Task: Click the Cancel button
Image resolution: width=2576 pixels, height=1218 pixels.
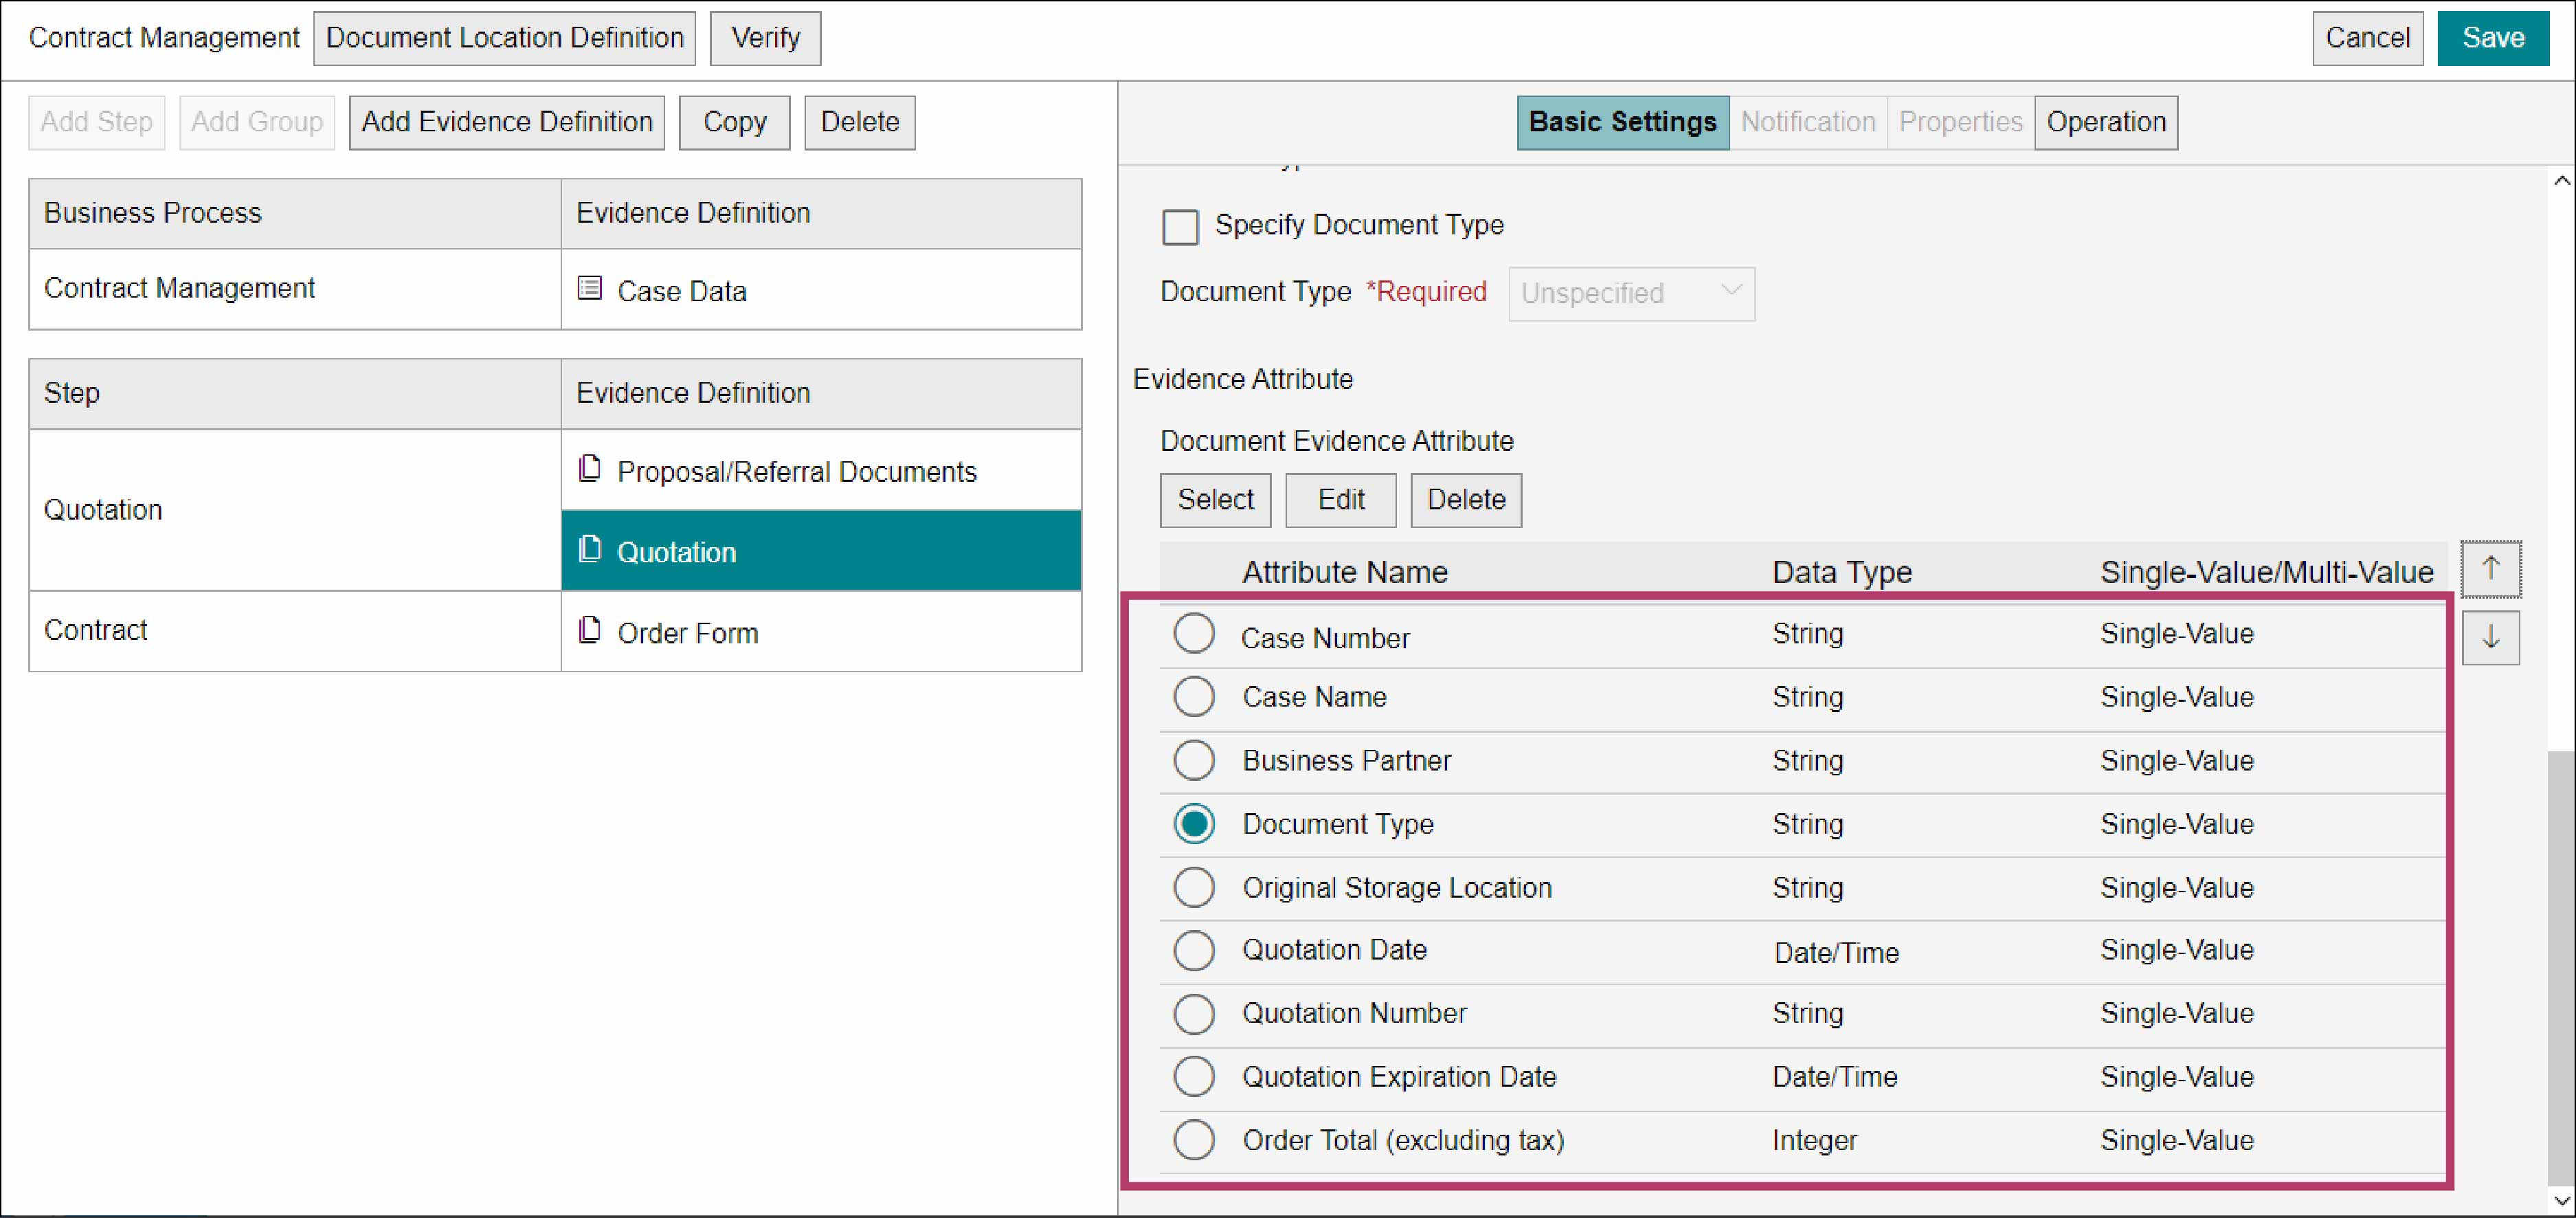Action: coord(2367,39)
